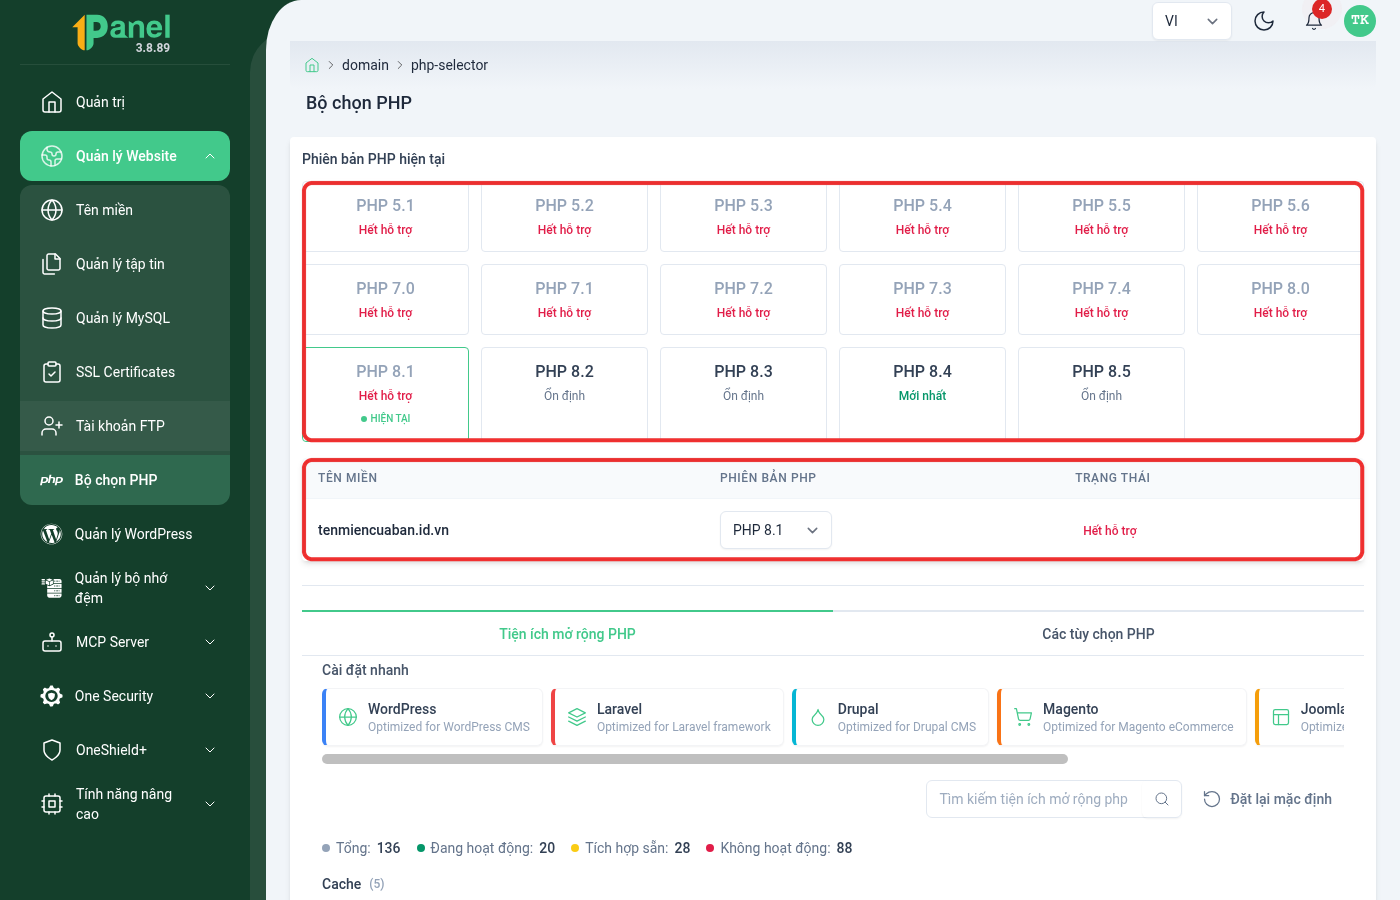Click the Magento shopping cart icon
1400x900 pixels.
point(1023,717)
